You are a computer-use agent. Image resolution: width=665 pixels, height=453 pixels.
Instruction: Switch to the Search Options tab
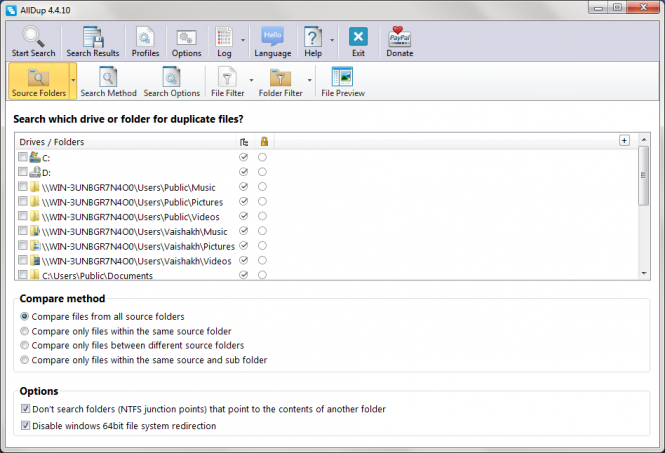[171, 80]
